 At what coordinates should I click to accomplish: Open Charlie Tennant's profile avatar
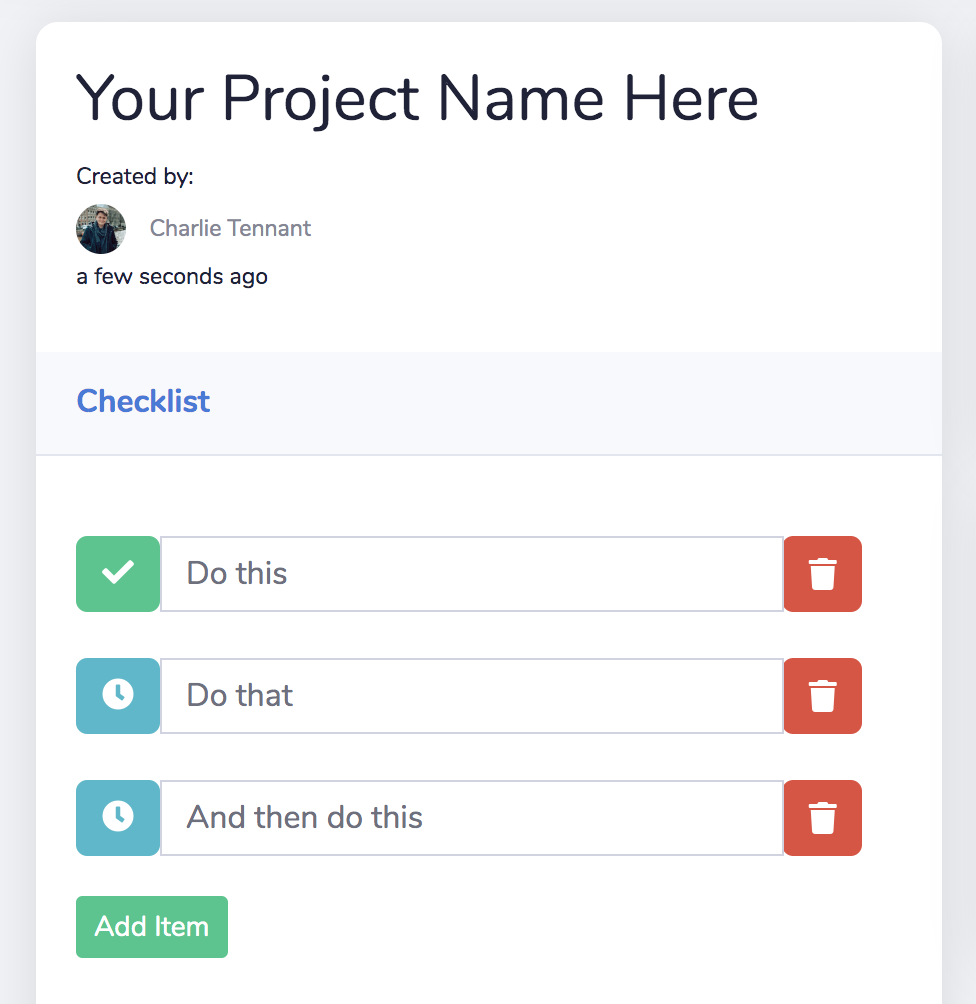[x=101, y=229]
